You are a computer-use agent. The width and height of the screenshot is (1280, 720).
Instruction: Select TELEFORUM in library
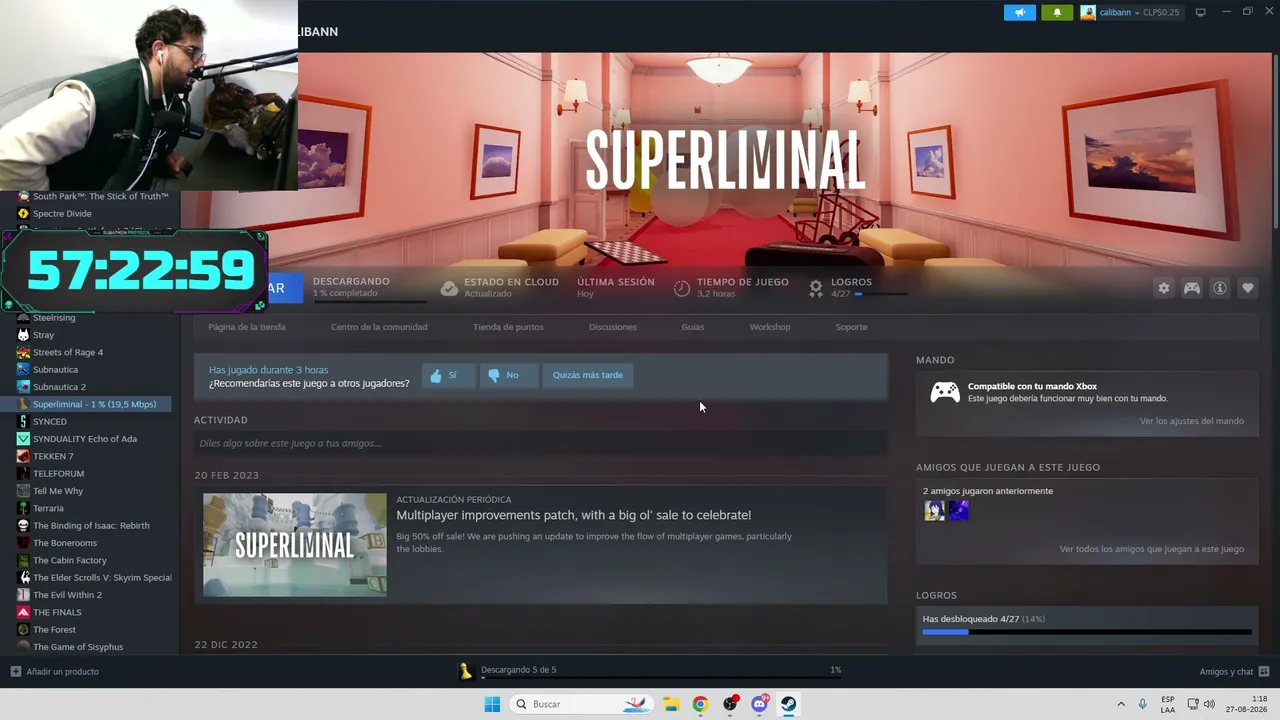(x=58, y=474)
